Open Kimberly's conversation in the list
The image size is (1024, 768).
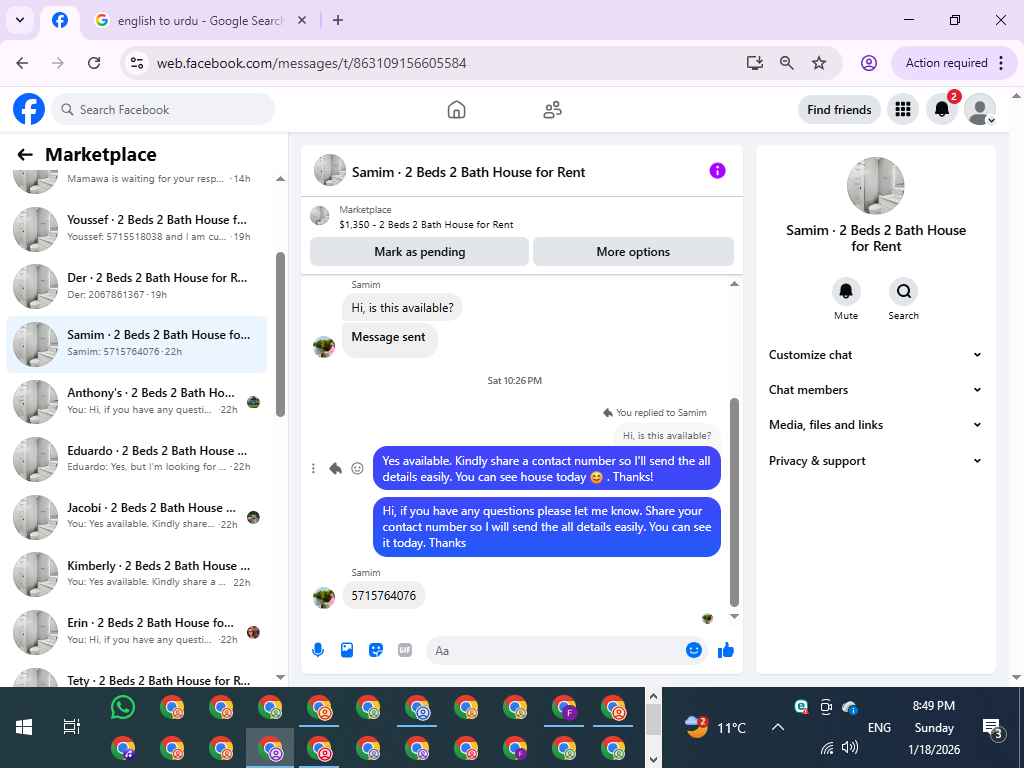click(x=136, y=573)
